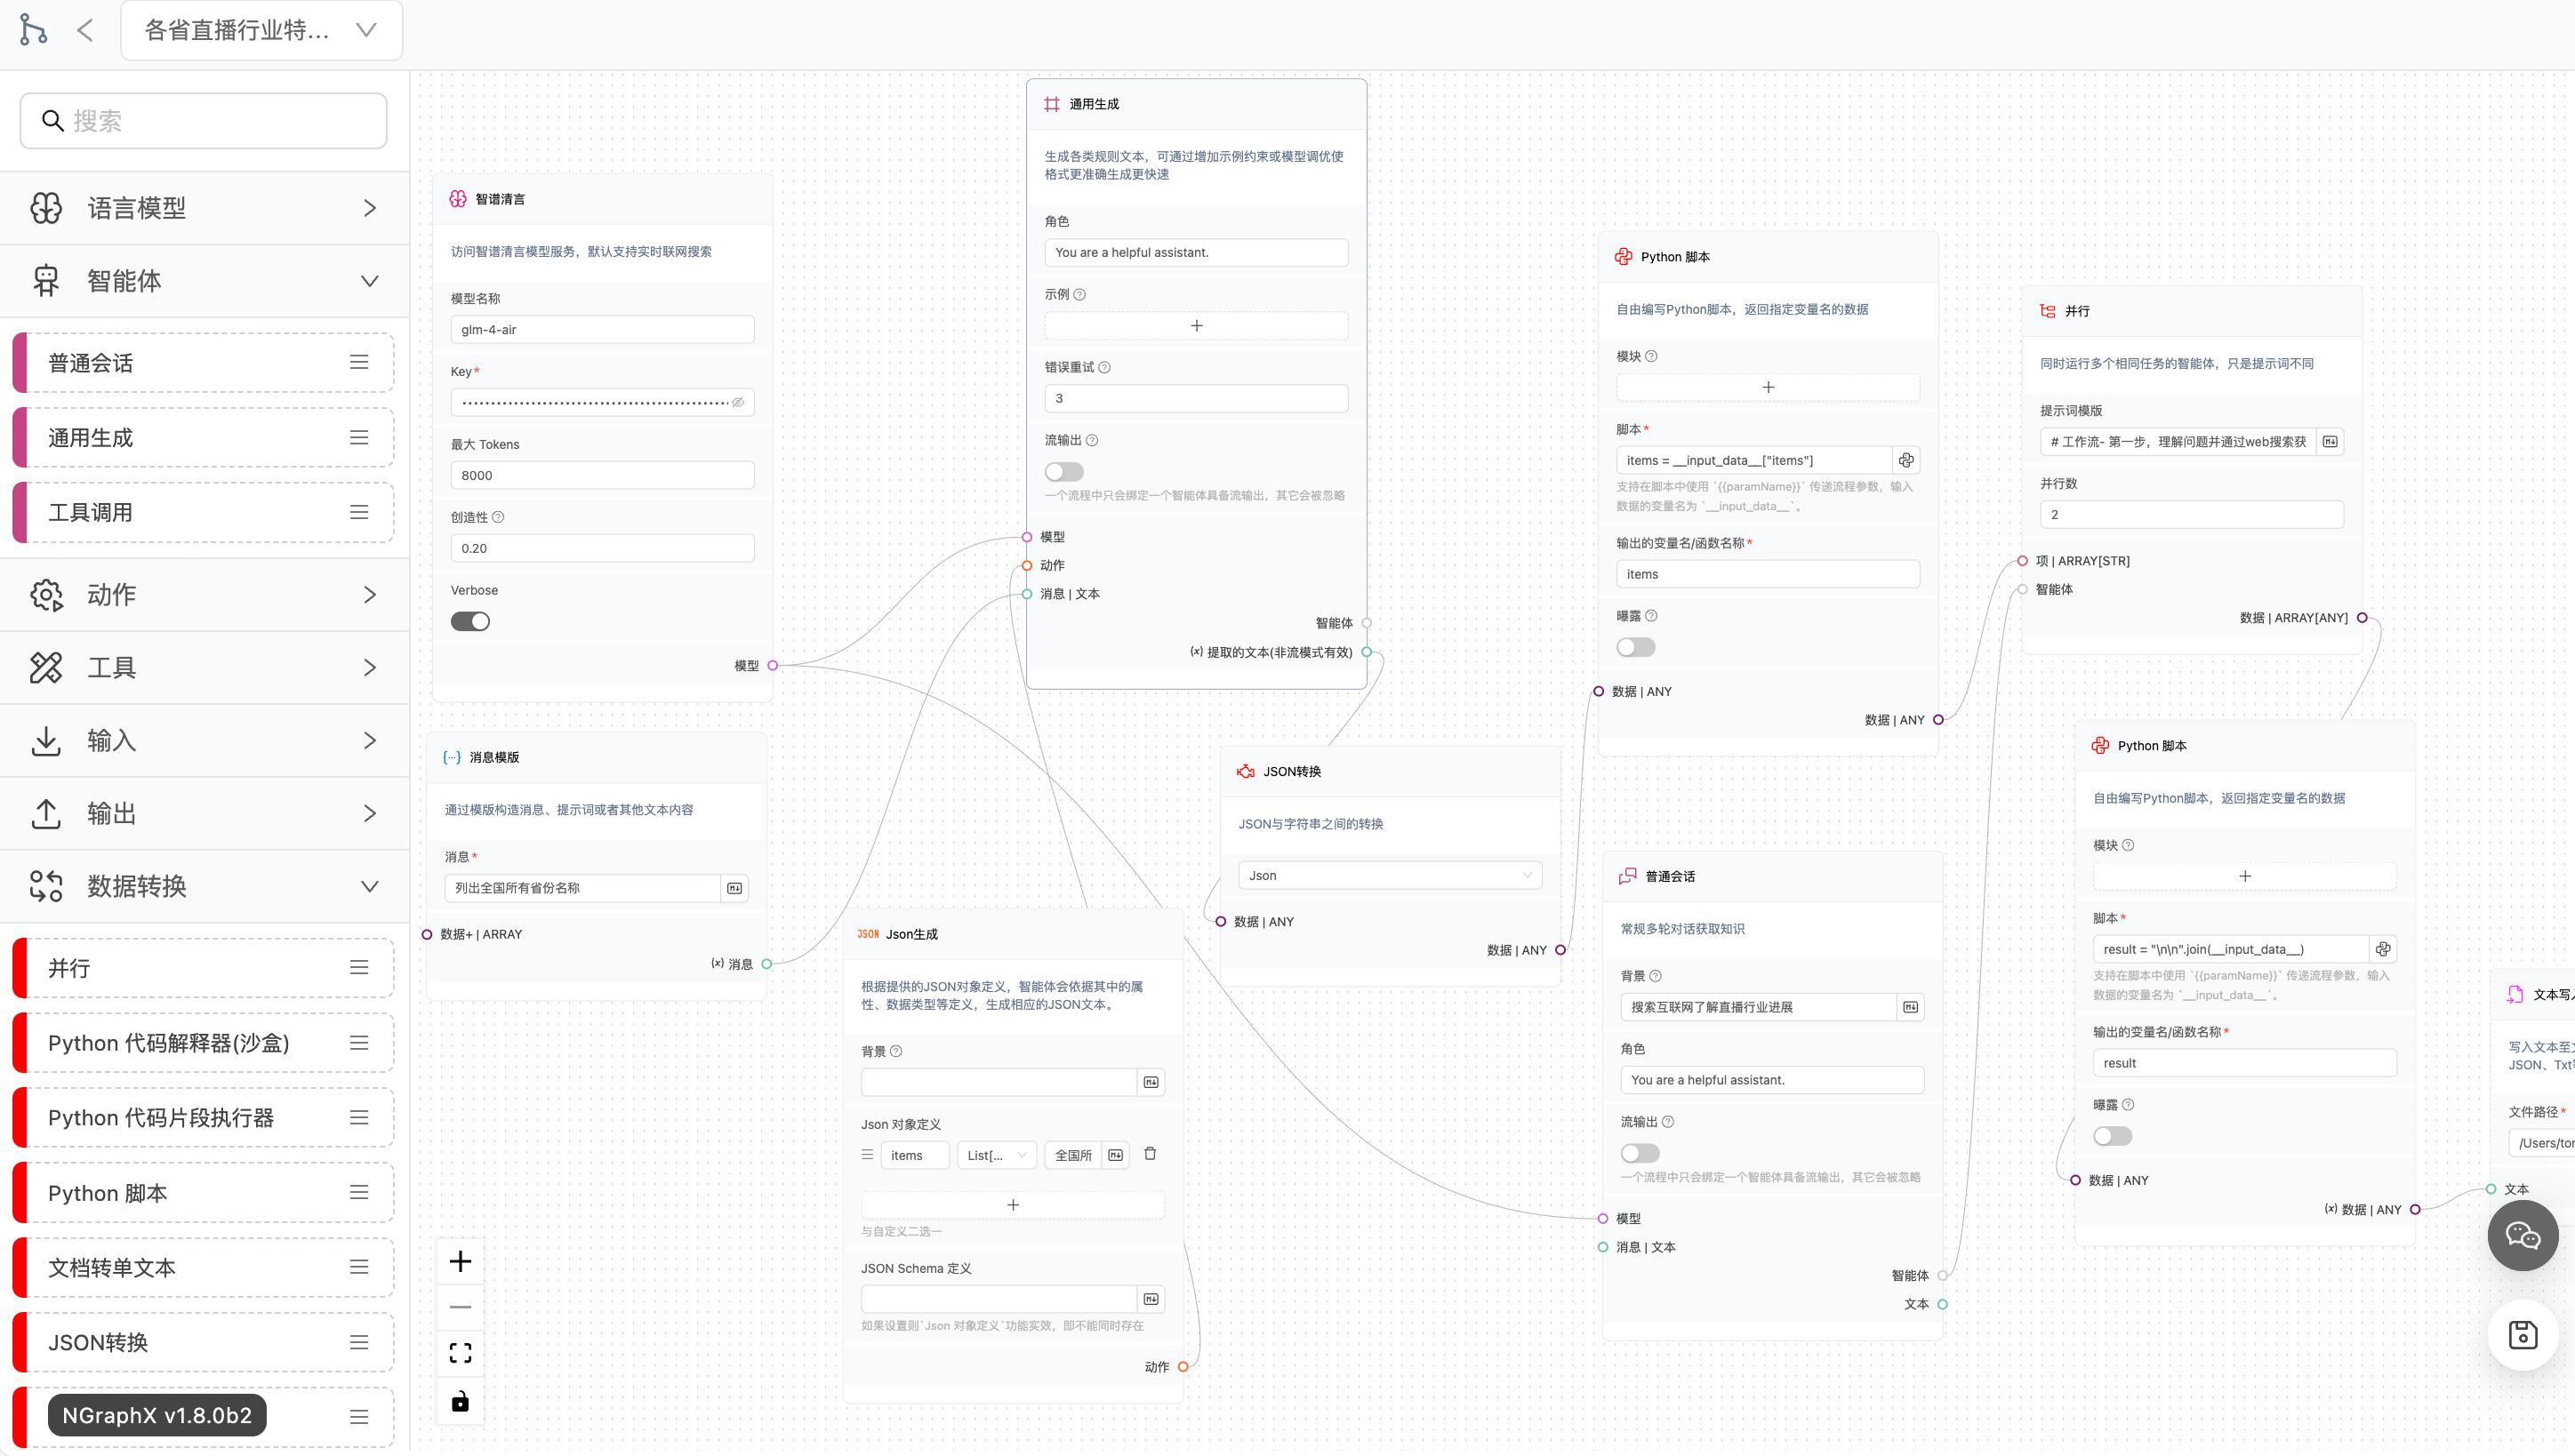The width and height of the screenshot is (2575, 1456).
Task: Toggle 曝露 switch in first Python 脚本 node
Action: (1636, 647)
